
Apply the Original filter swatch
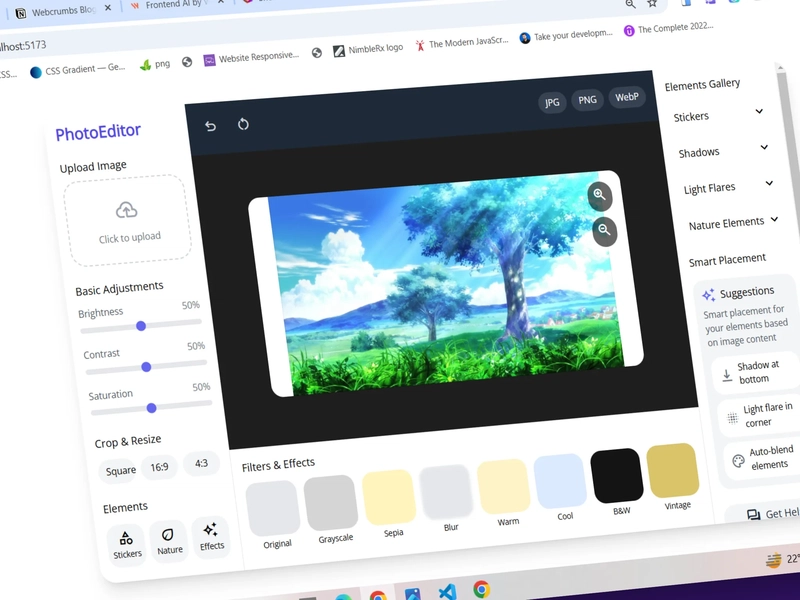(x=273, y=508)
